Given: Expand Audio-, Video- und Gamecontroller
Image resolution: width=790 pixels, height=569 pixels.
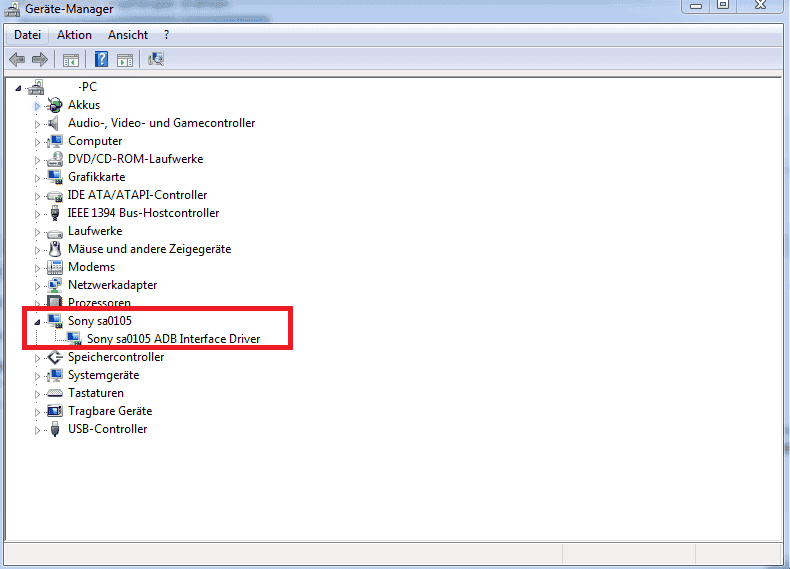Looking at the screenshot, I should click(37, 124).
